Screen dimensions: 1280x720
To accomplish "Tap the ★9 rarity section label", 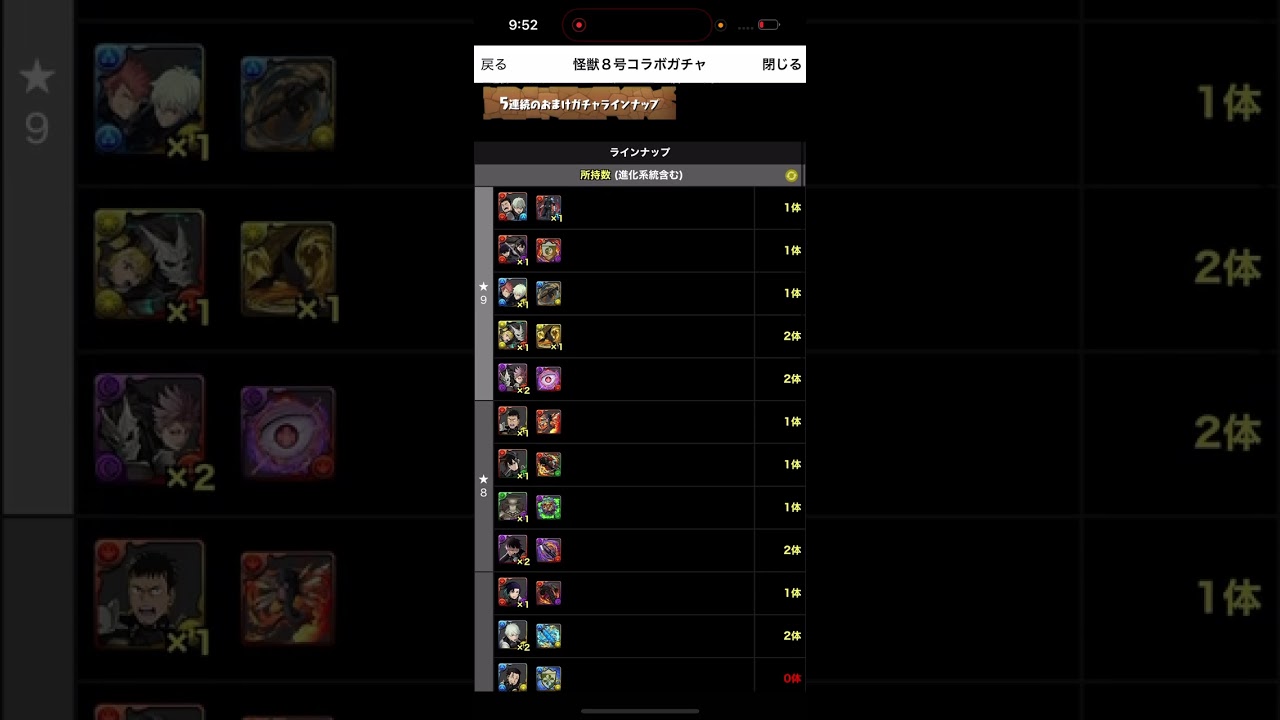I will coord(483,293).
